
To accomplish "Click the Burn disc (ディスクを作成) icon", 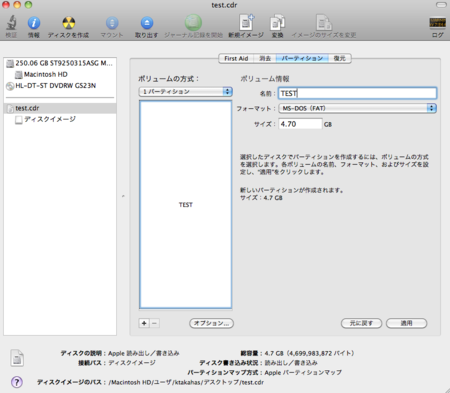I will [69, 23].
